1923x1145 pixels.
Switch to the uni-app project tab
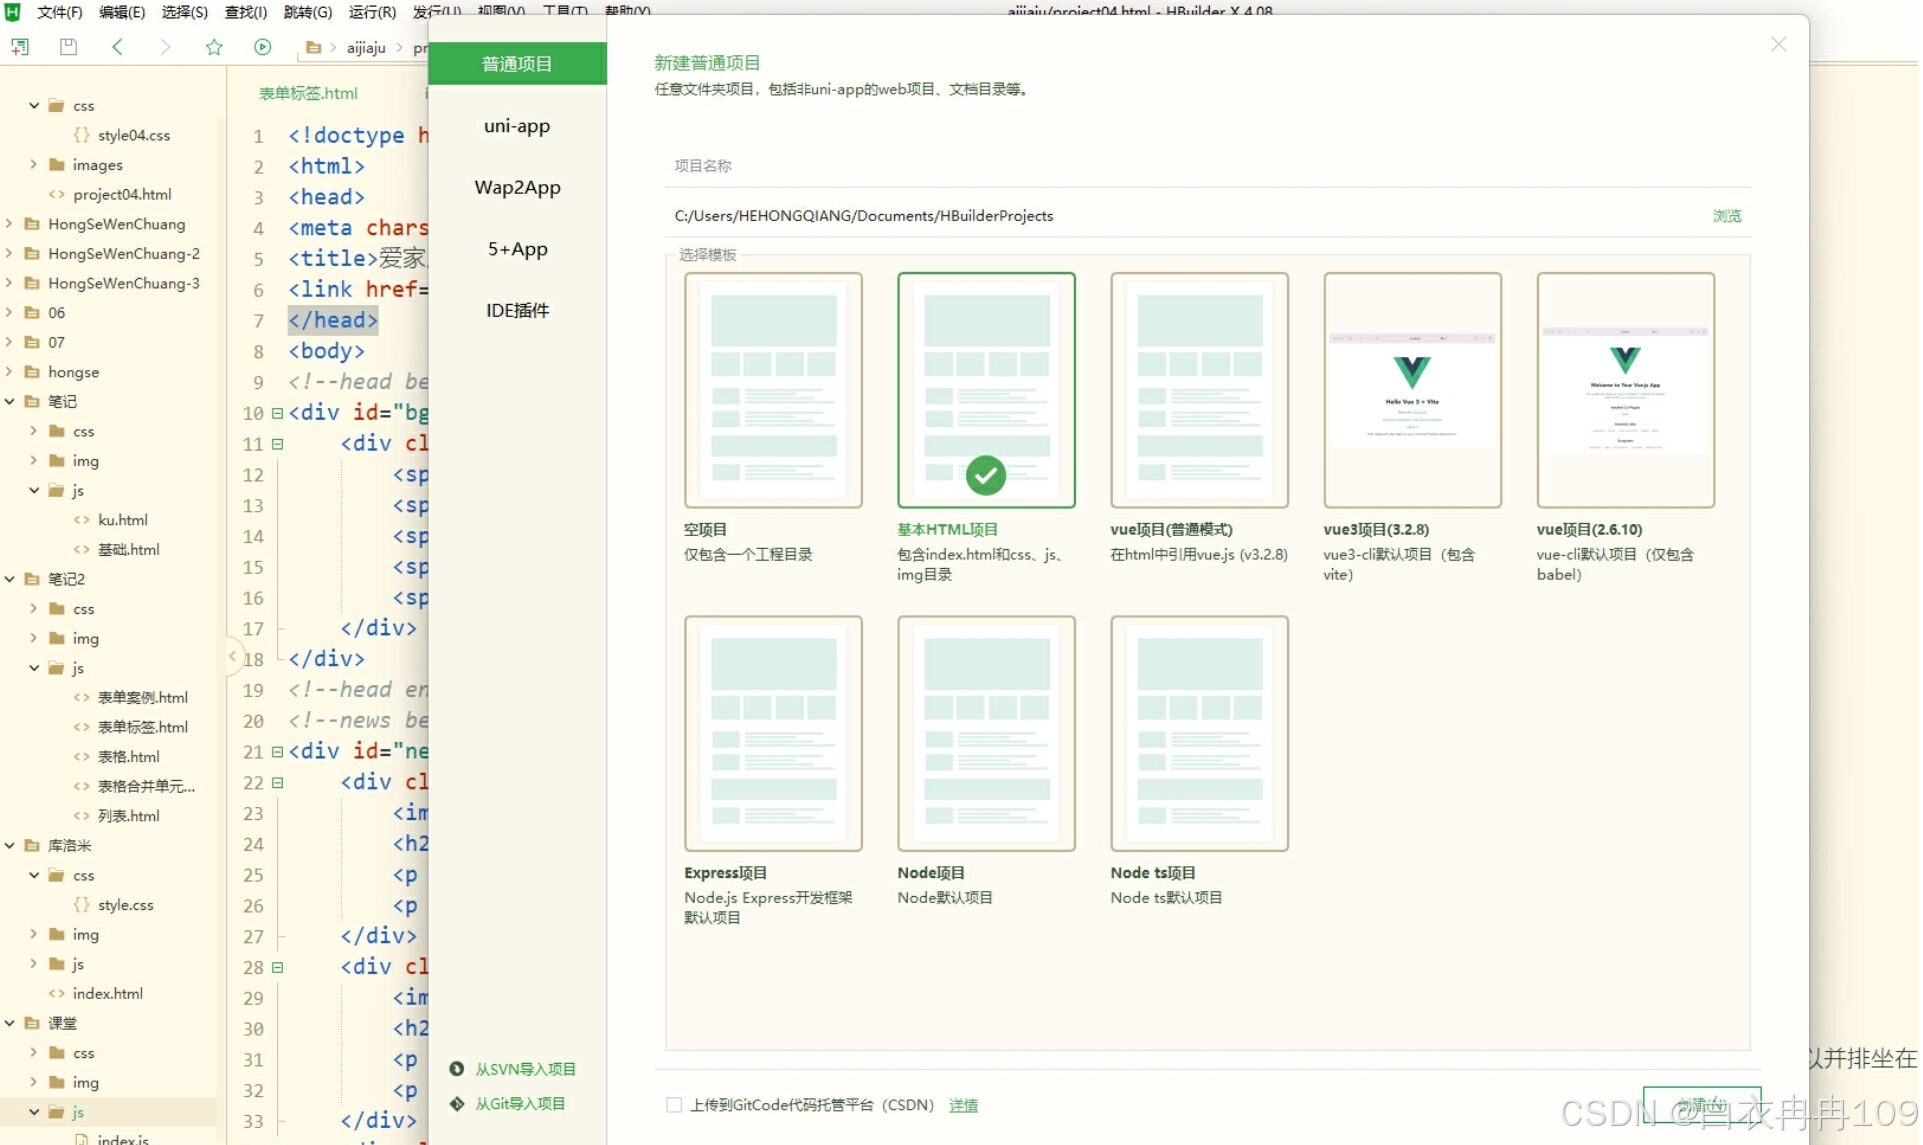(x=517, y=126)
